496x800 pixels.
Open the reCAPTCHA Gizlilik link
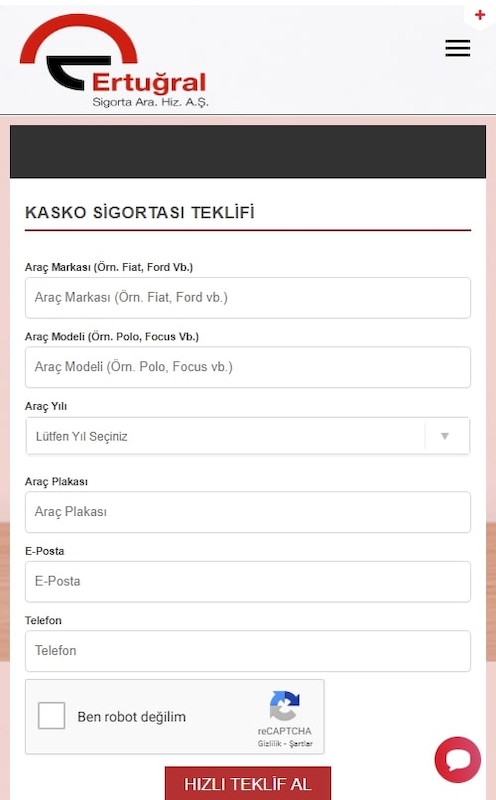[x=269, y=743]
